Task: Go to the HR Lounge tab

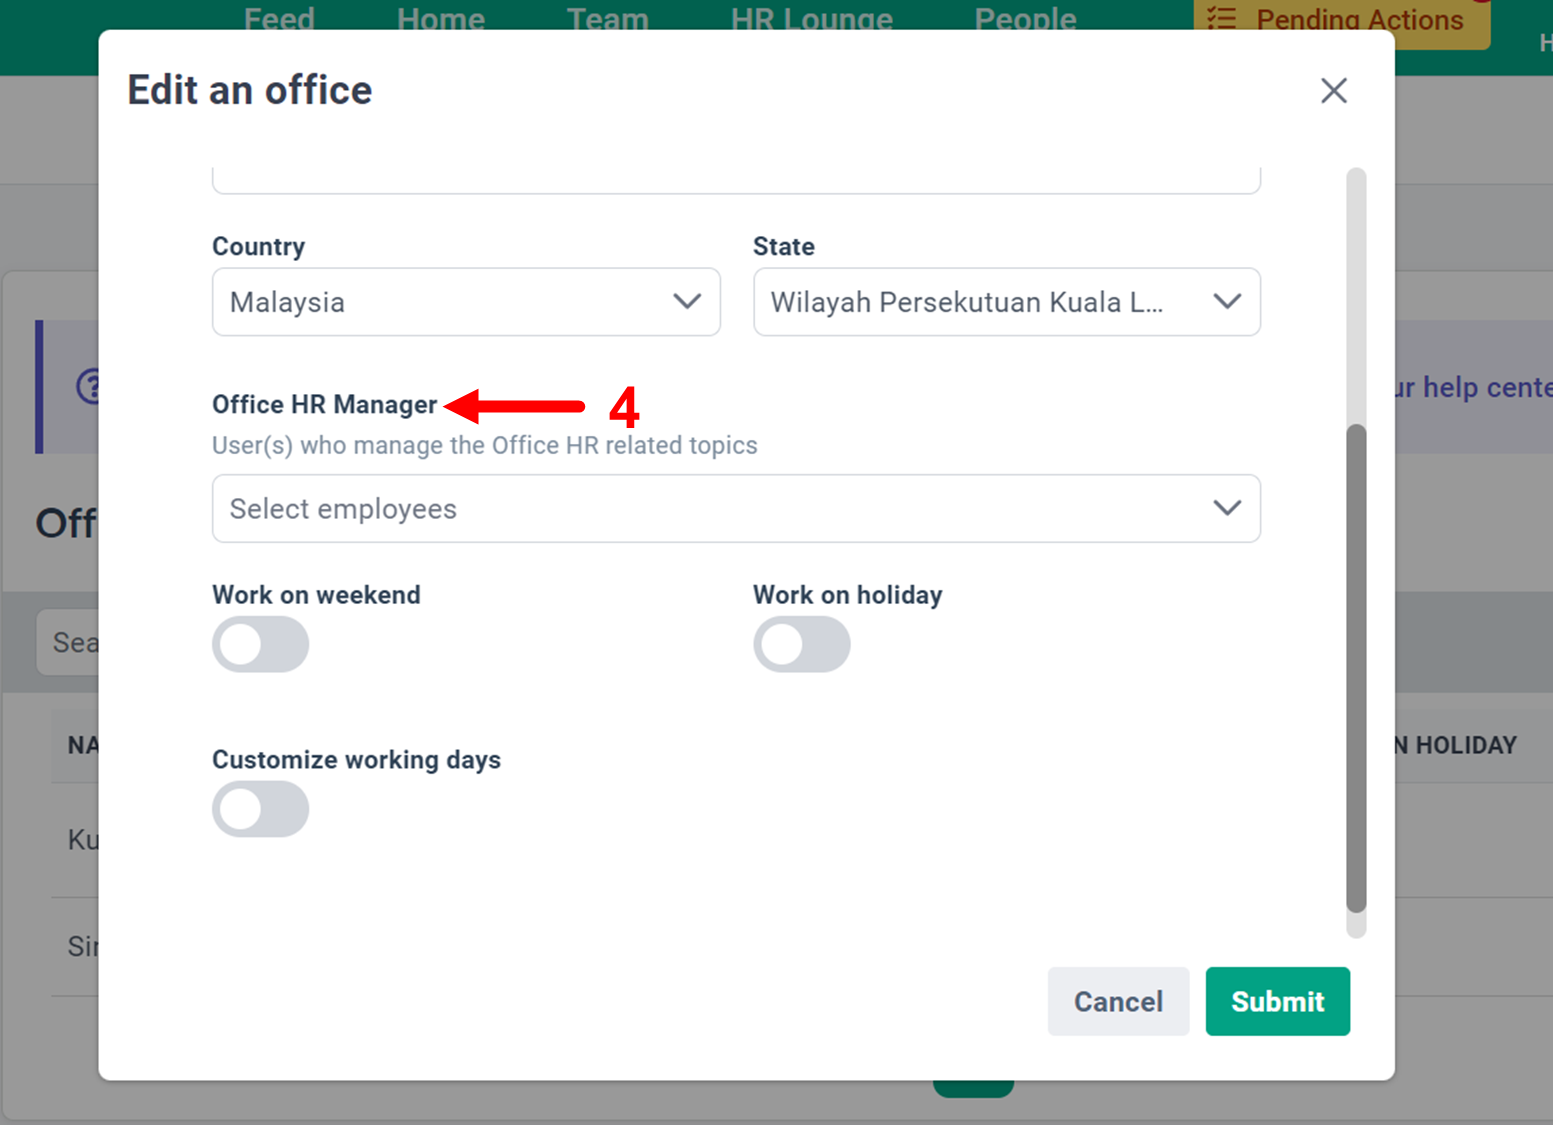Action: (811, 18)
